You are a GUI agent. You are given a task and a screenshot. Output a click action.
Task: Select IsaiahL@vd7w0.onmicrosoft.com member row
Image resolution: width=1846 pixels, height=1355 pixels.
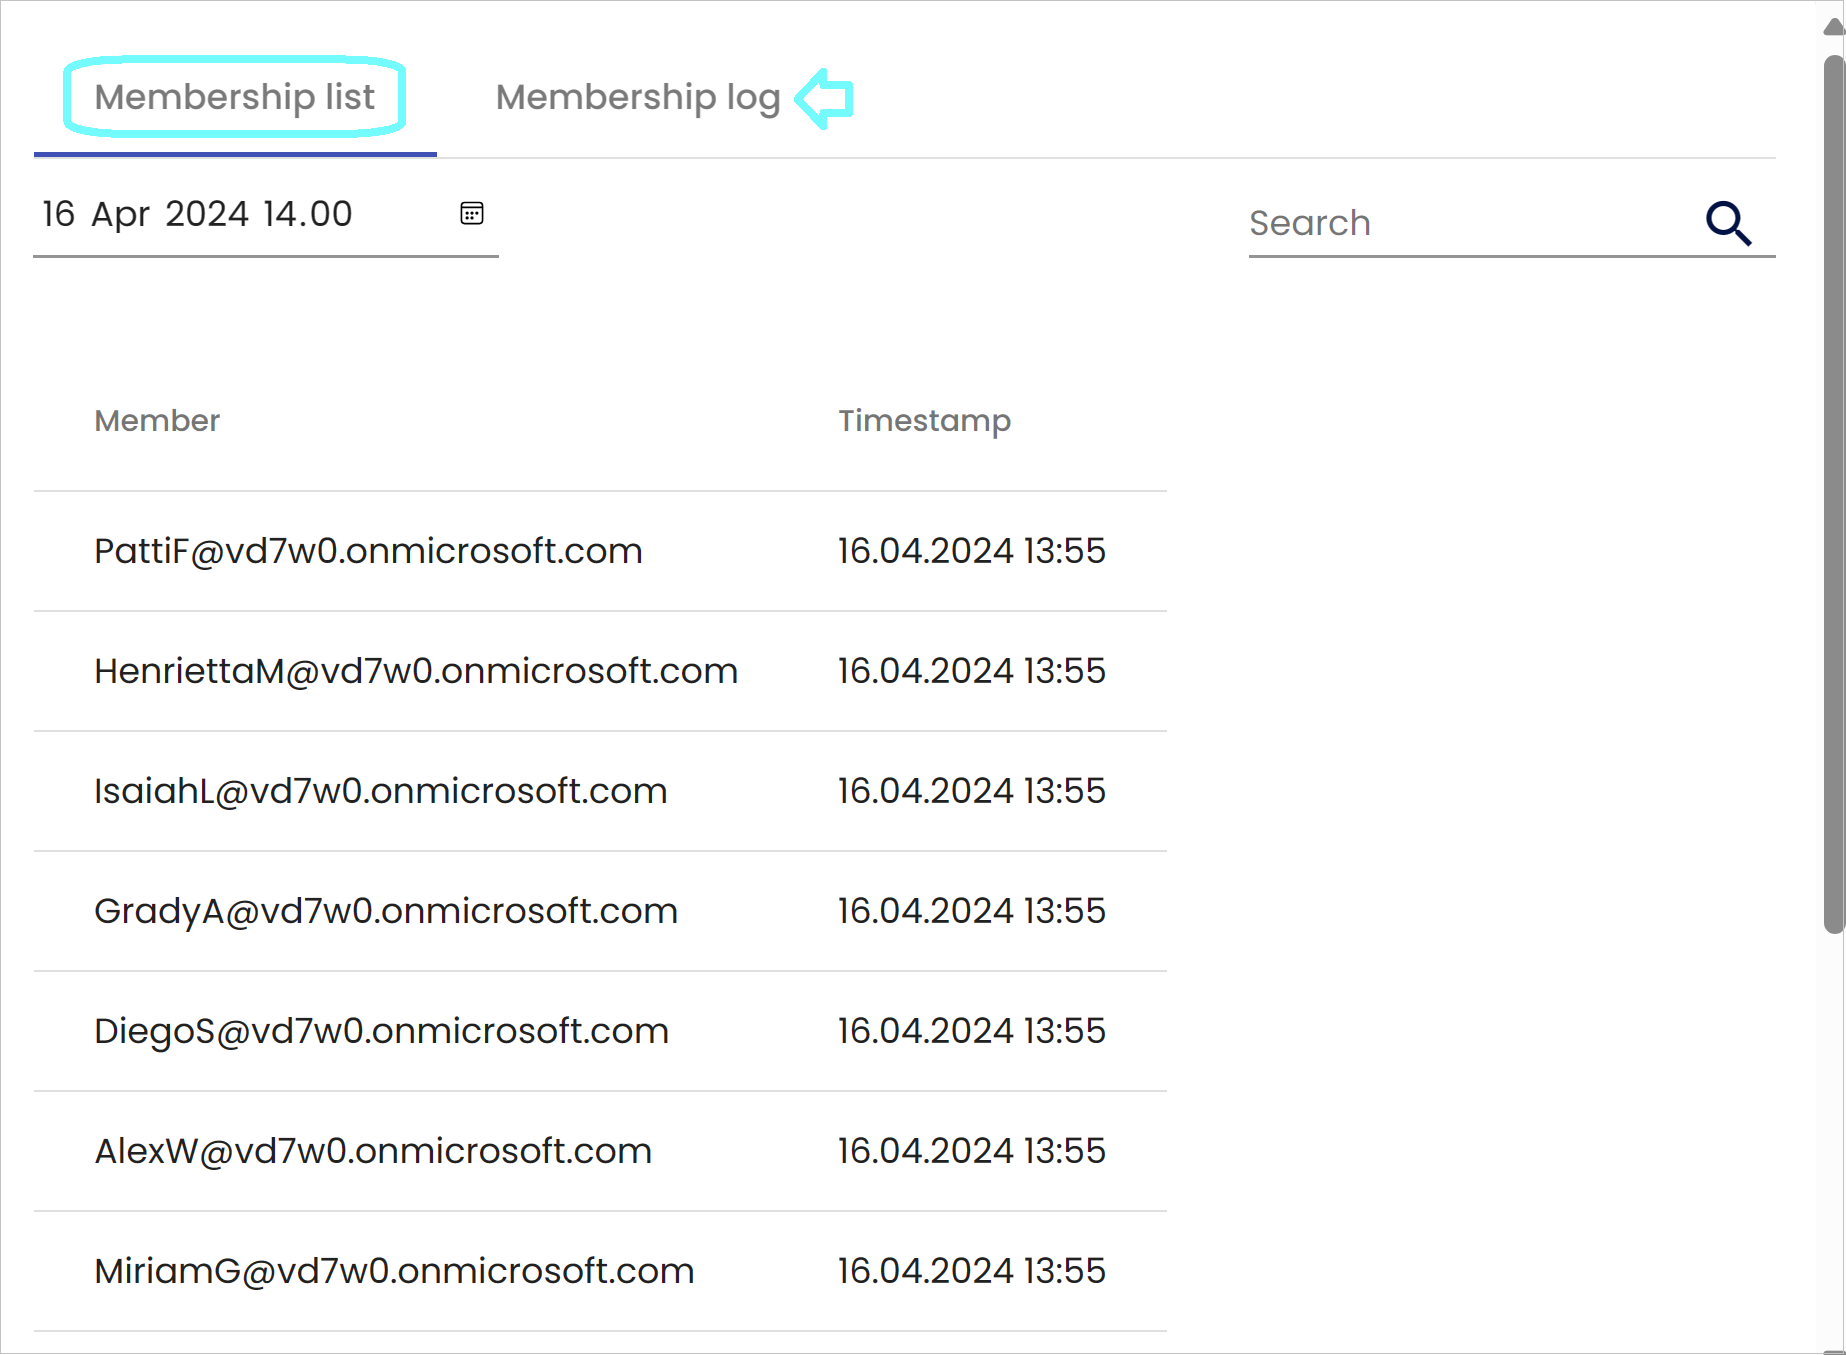(600, 791)
